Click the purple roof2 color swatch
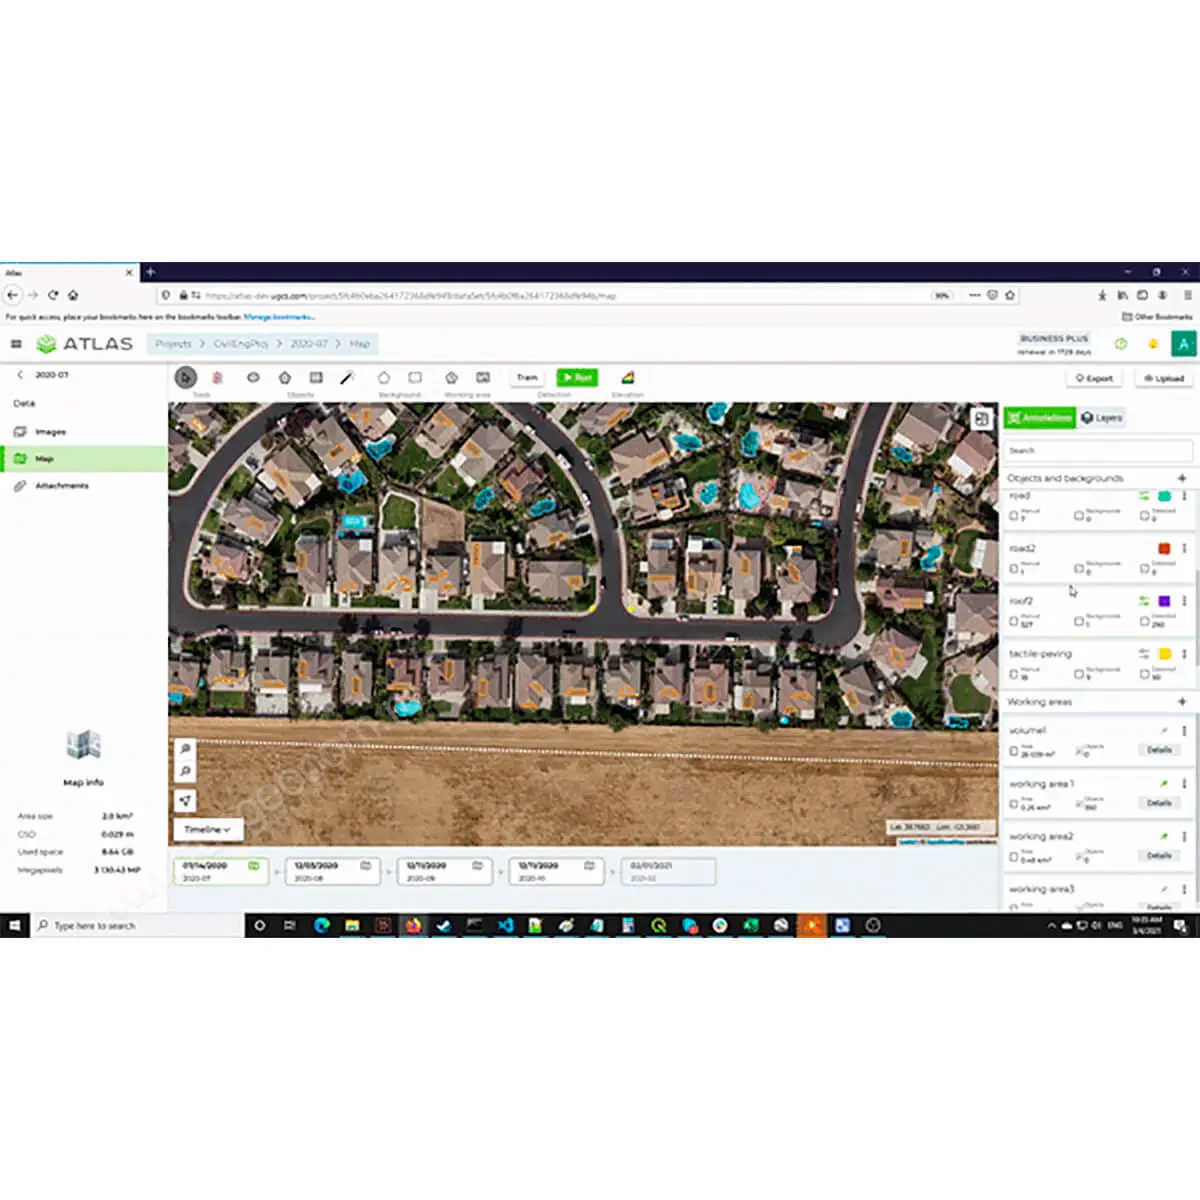The width and height of the screenshot is (1200, 1200). [1164, 601]
